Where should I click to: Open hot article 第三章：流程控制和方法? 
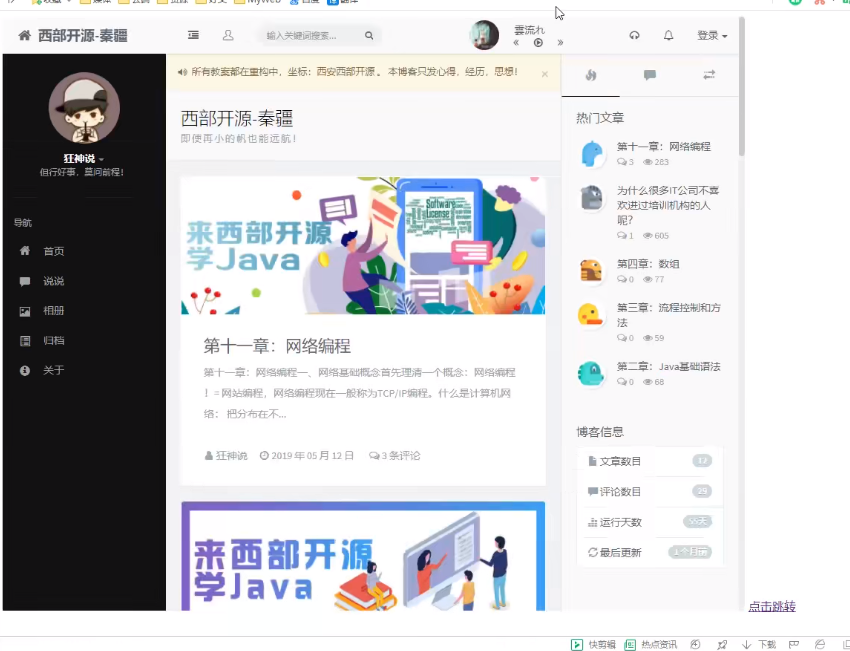coord(668,315)
